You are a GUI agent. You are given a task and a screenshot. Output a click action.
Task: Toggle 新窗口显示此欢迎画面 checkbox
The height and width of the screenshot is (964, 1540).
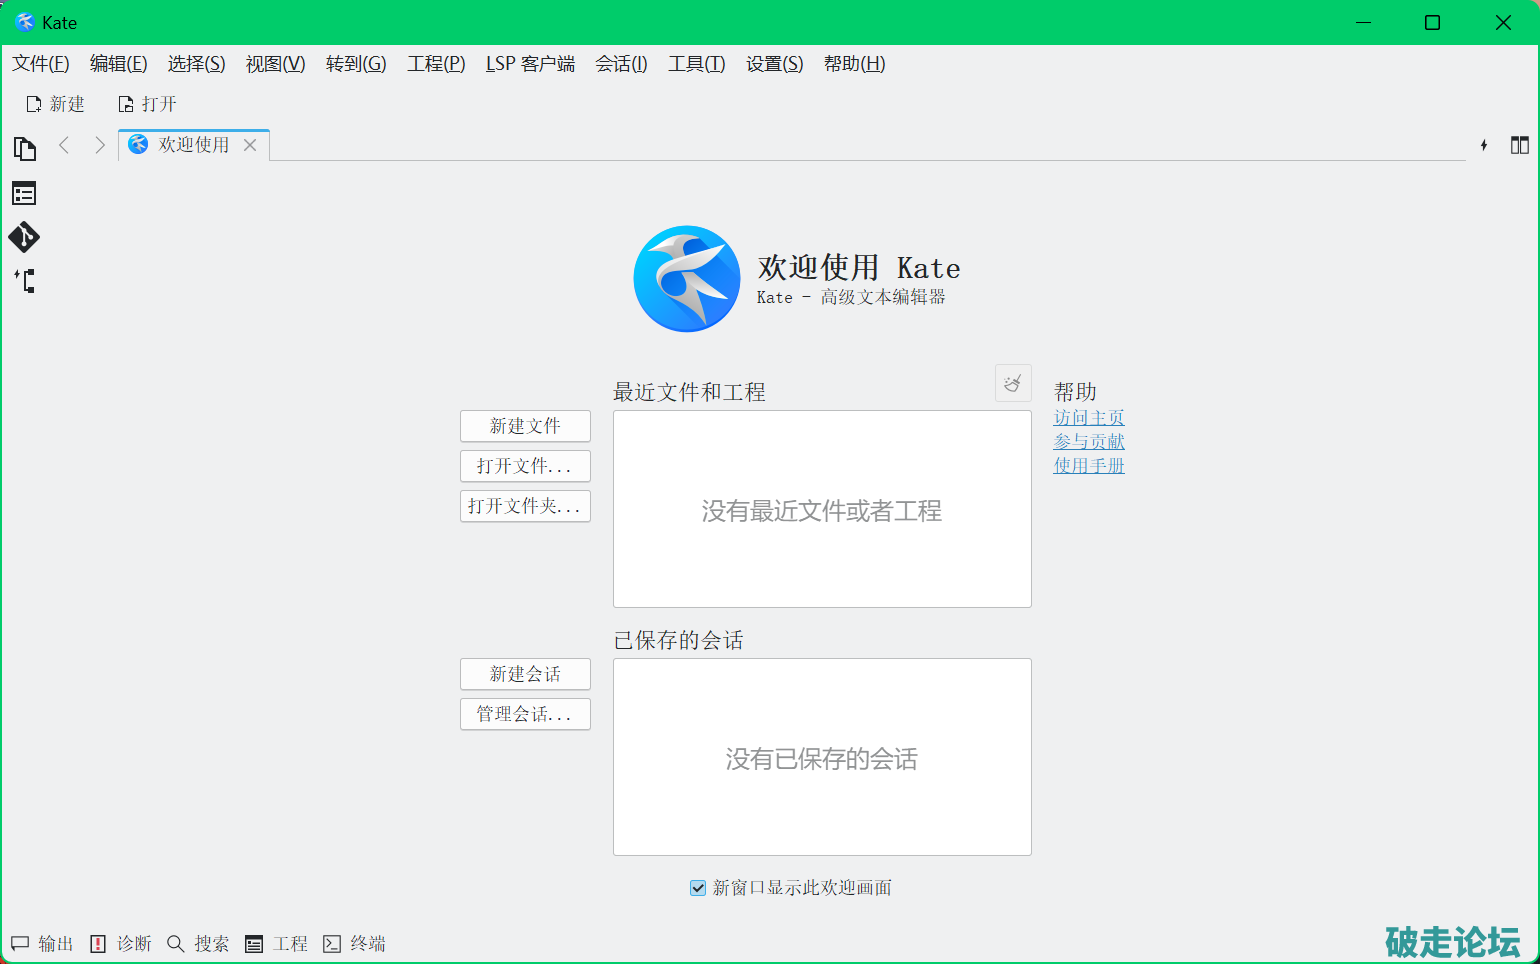coord(698,888)
